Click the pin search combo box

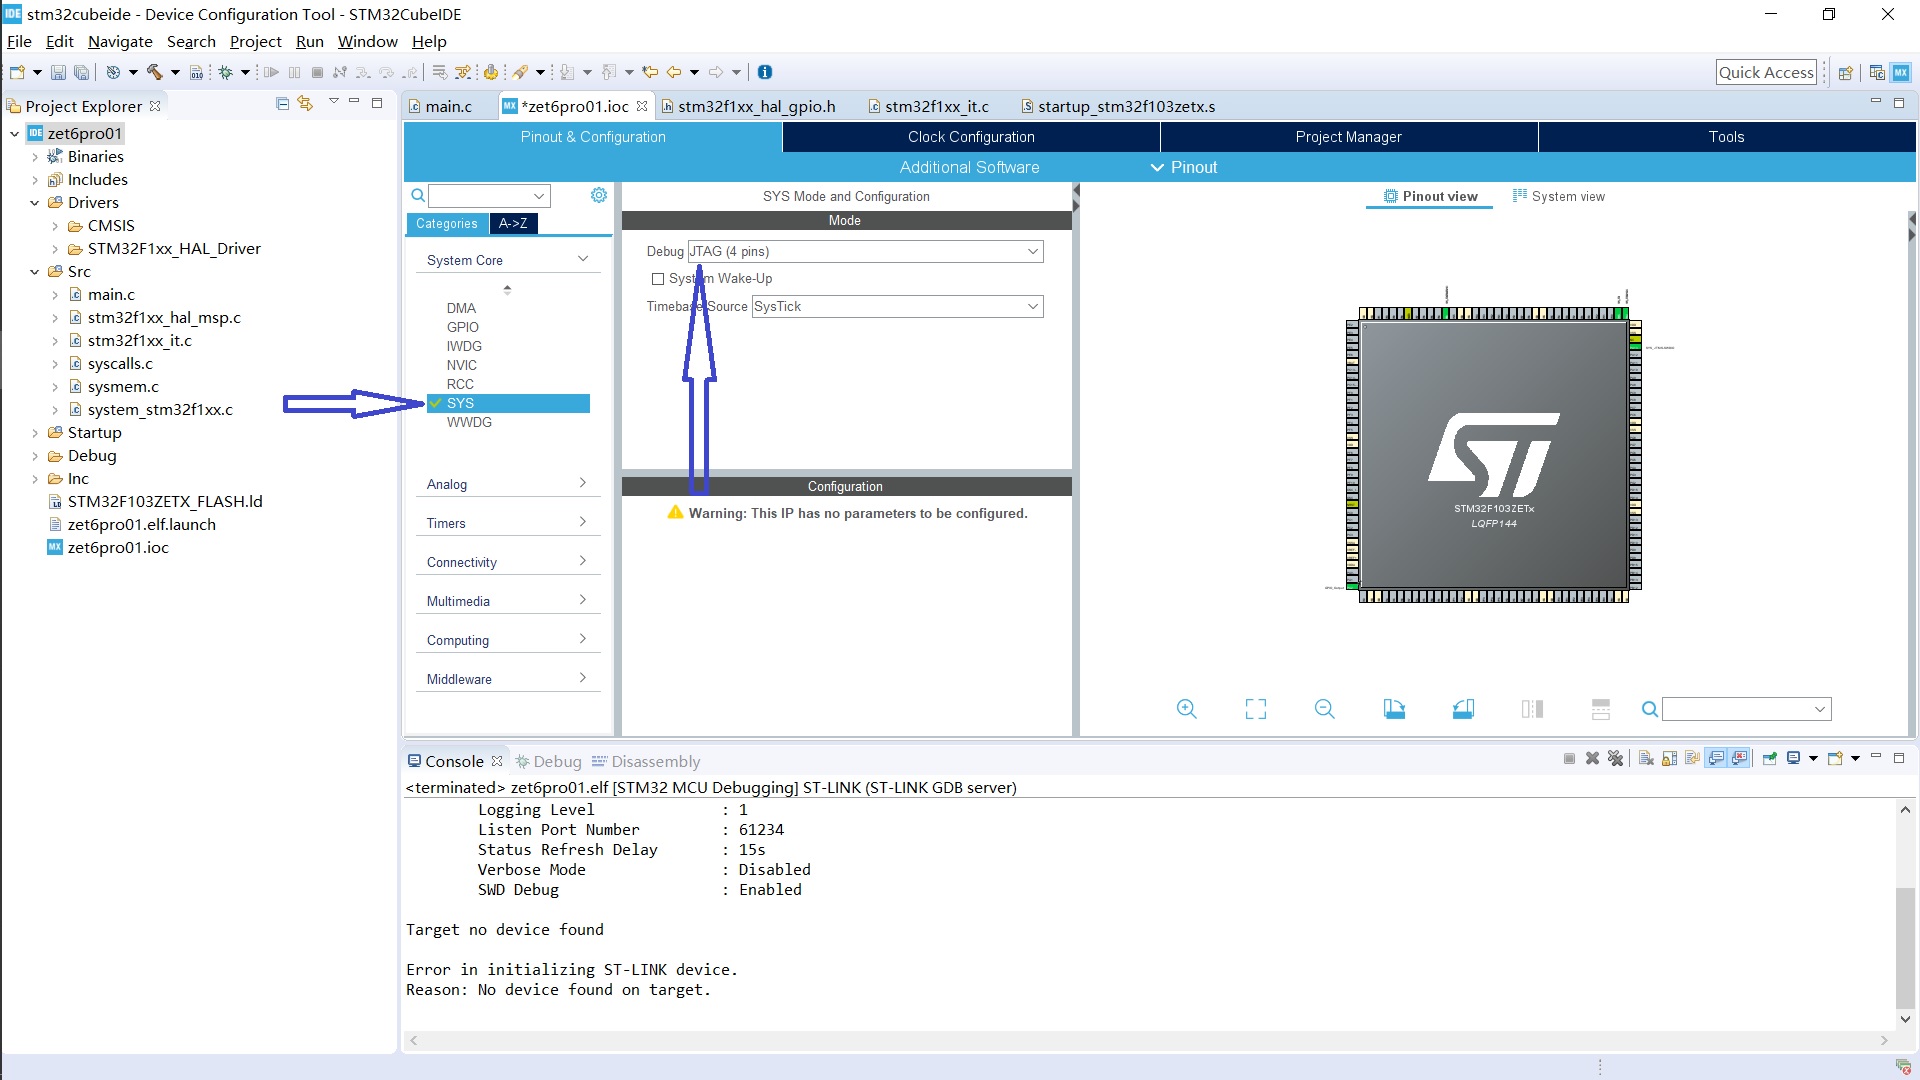click(1746, 709)
